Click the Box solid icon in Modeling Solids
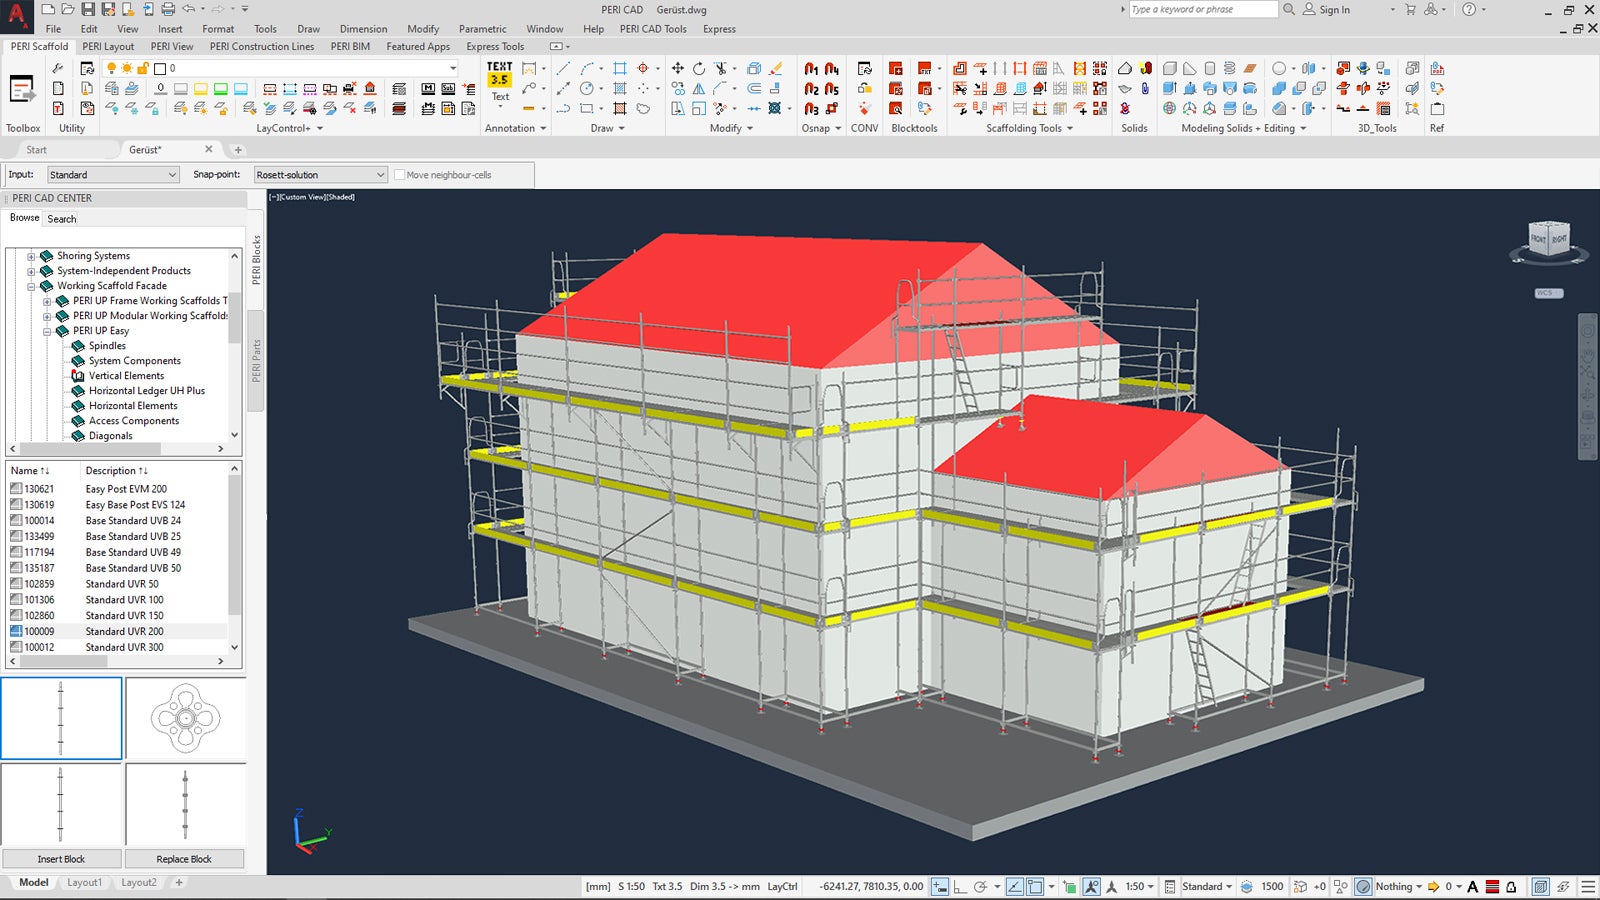Image resolution: width=1600 pixels, height=900 pixels. 1169,69
